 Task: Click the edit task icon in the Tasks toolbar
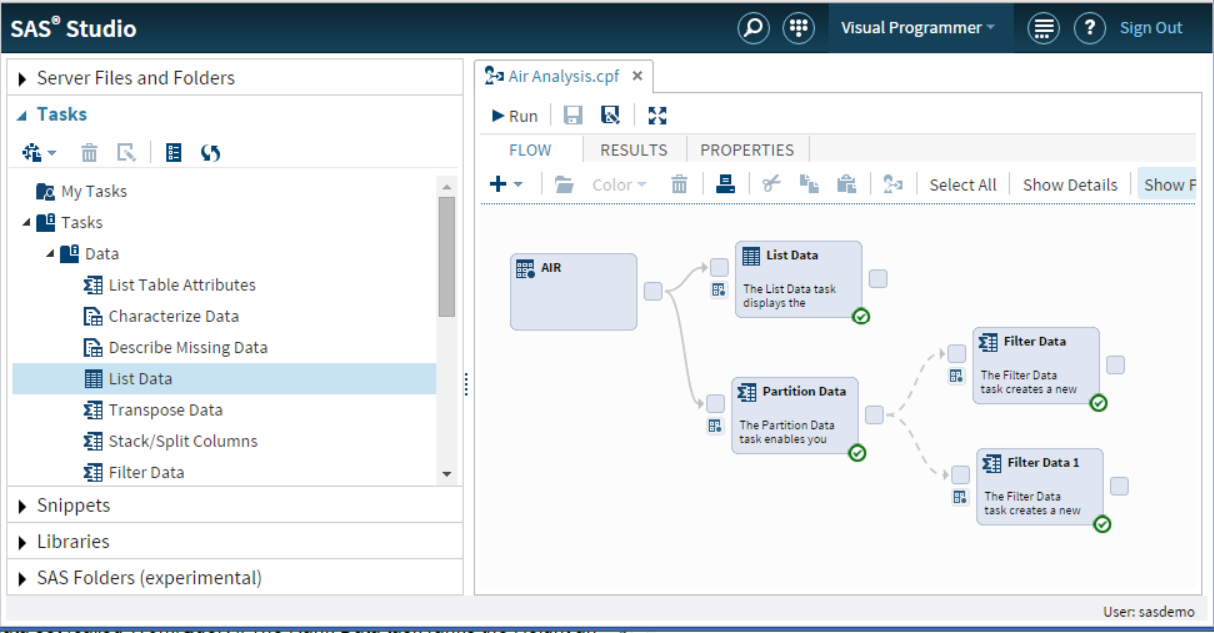tap(126, 152)
